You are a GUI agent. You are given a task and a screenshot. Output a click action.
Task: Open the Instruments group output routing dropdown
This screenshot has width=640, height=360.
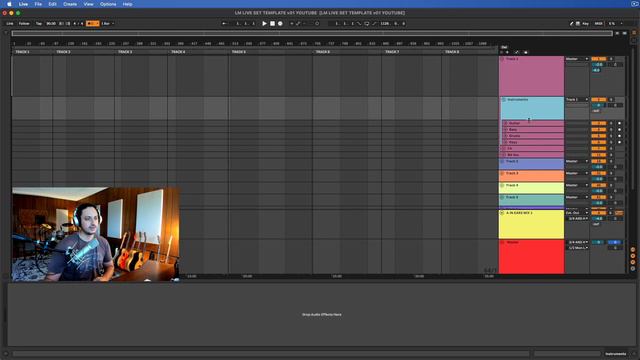click(577, 100)
